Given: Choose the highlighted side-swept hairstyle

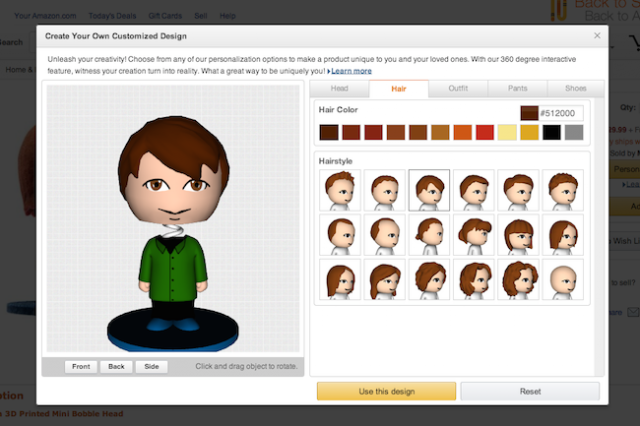Looking at the screenshot, I should 429,189.
